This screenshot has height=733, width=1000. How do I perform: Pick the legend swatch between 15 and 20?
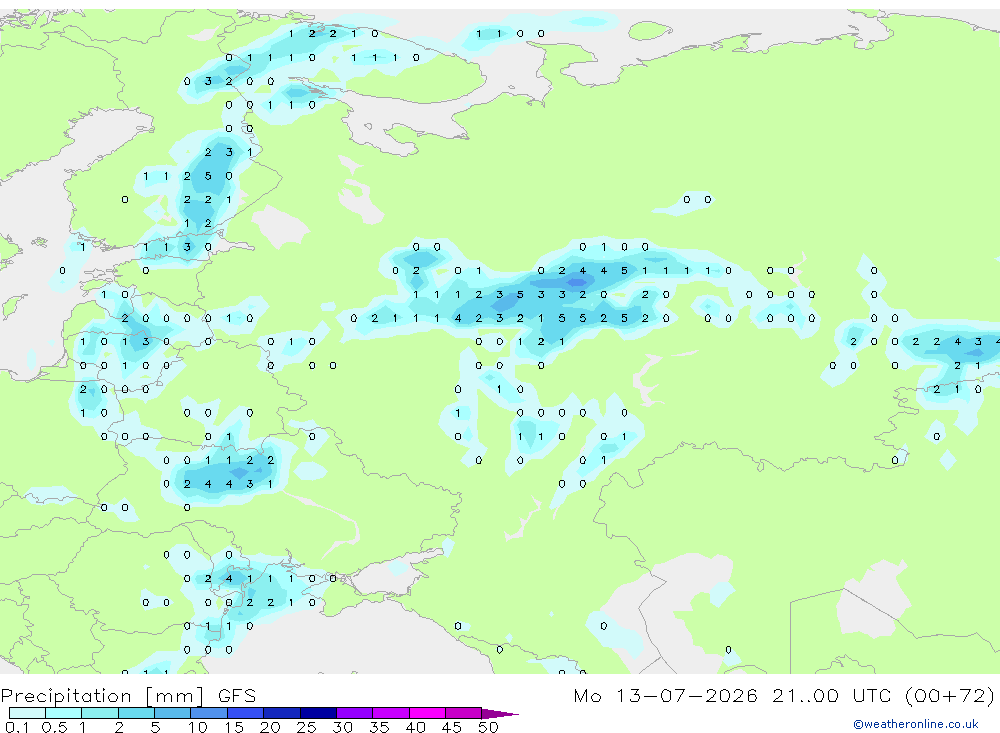tap(246, 713)
